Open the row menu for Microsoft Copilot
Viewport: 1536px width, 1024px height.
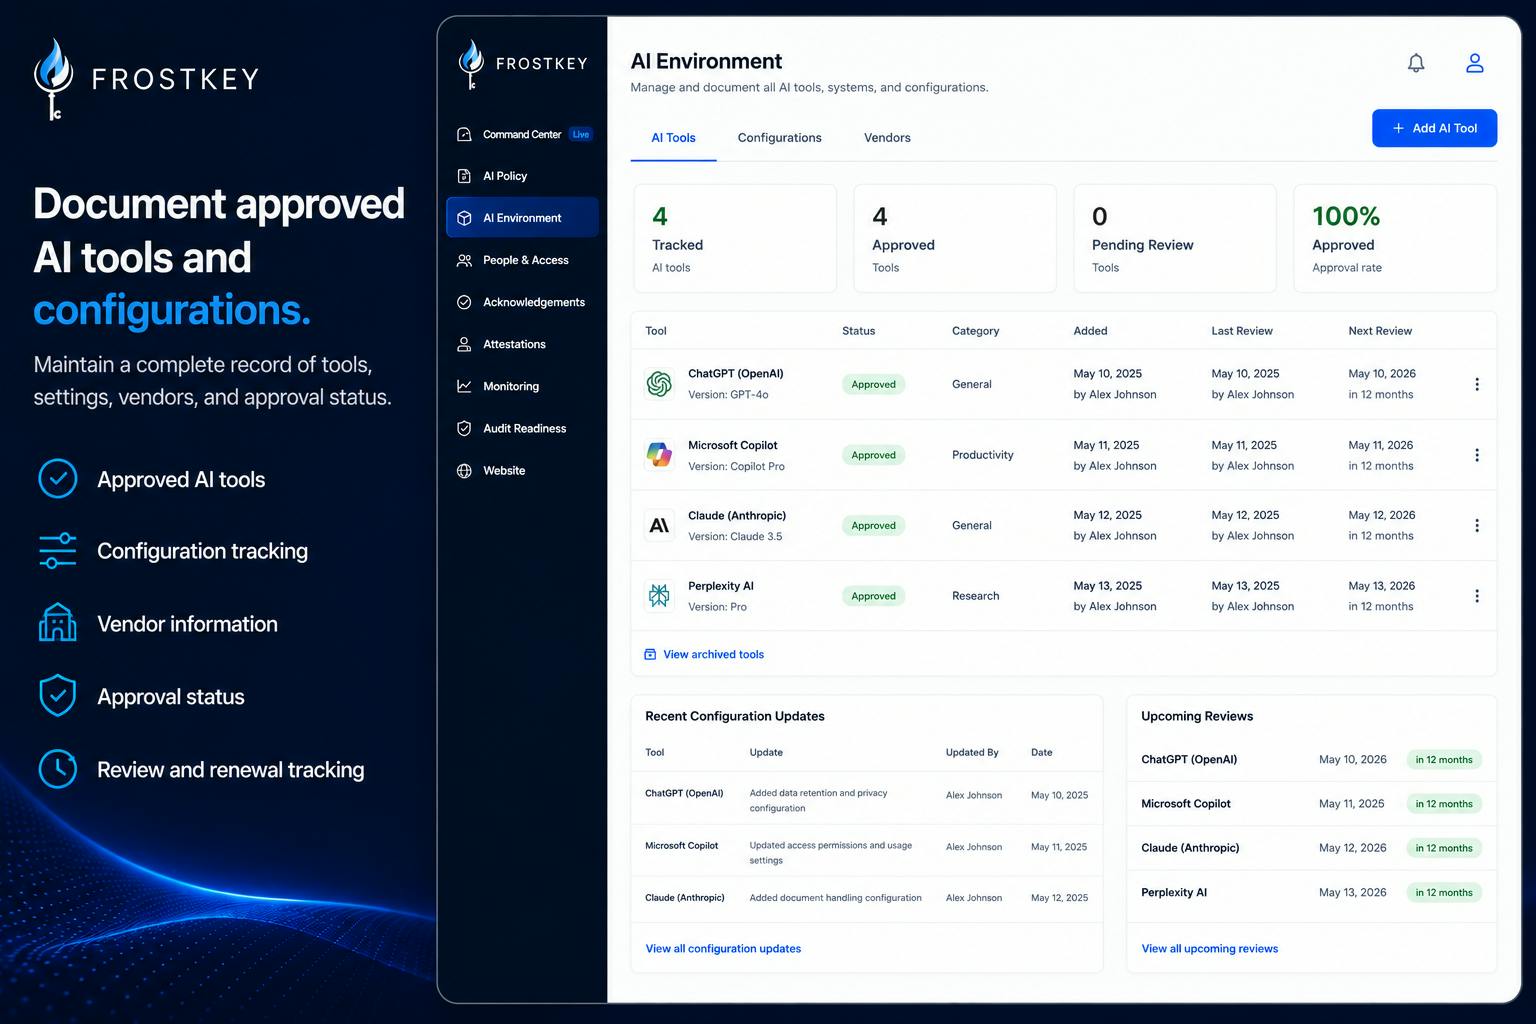tap(1477, 455)
